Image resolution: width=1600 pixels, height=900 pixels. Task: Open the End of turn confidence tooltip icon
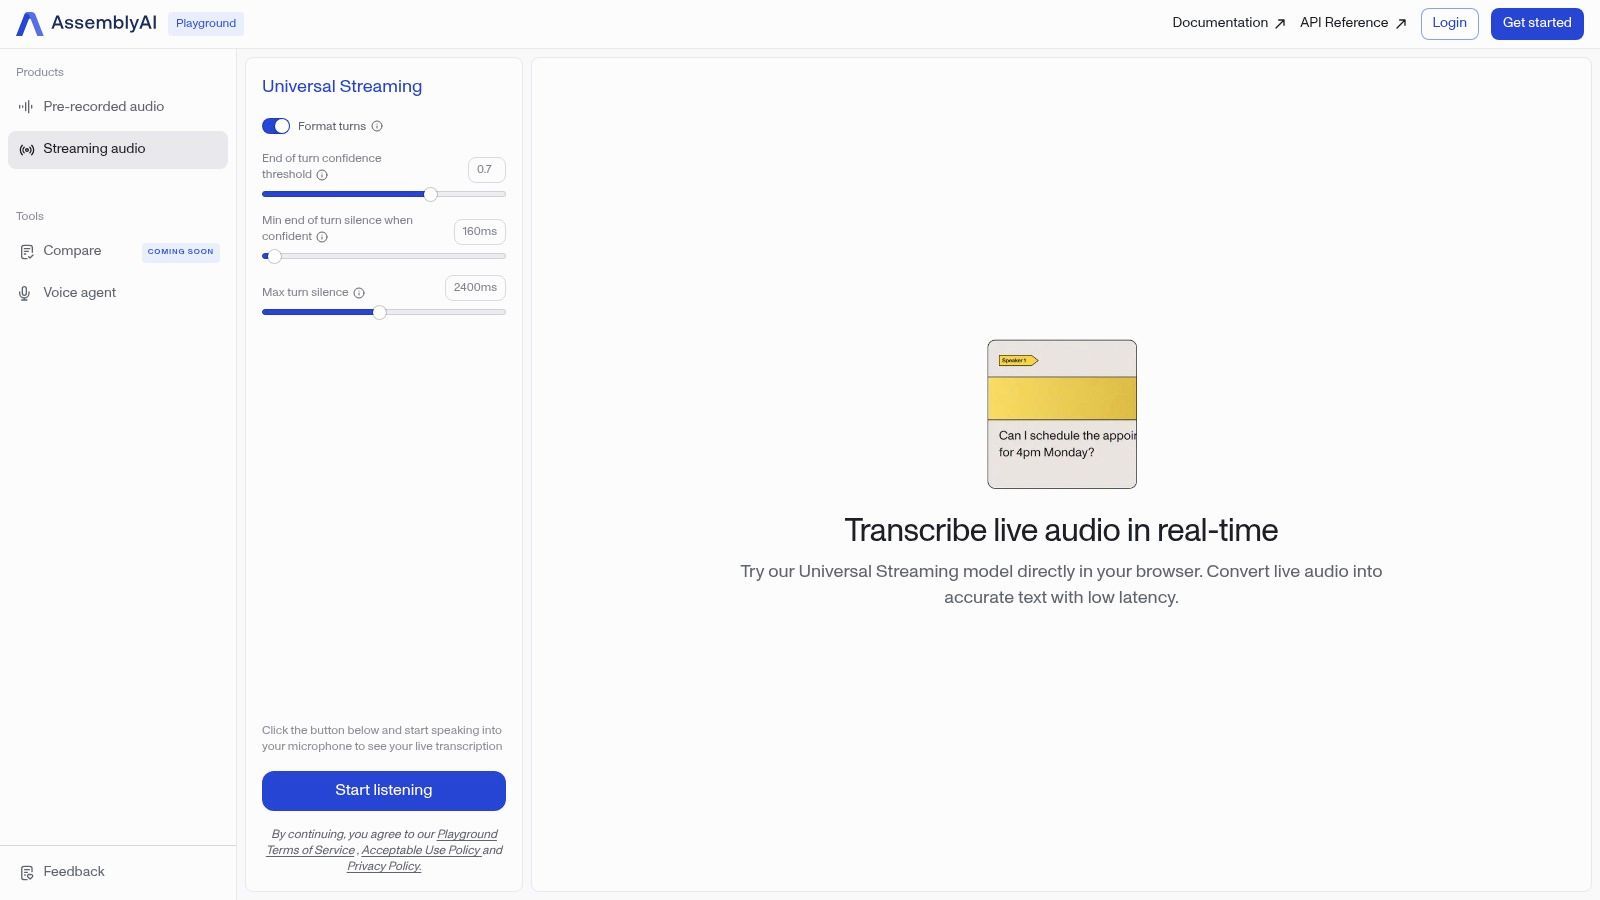tap(322, 174)
